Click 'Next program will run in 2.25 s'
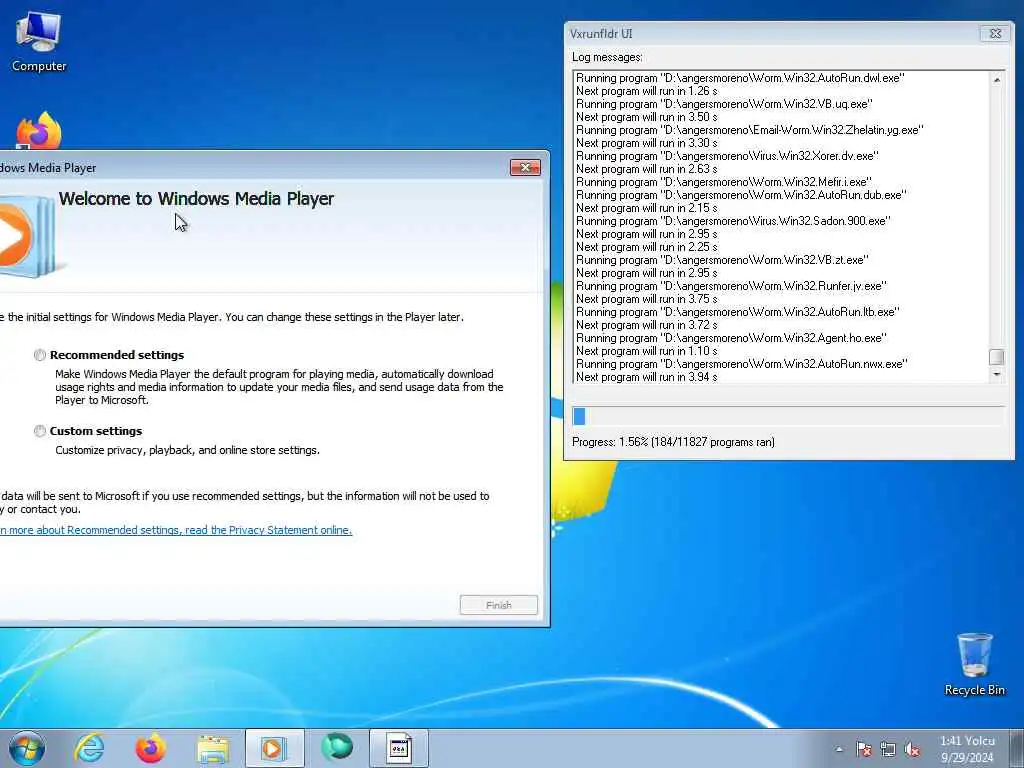 tap(647, 247)
